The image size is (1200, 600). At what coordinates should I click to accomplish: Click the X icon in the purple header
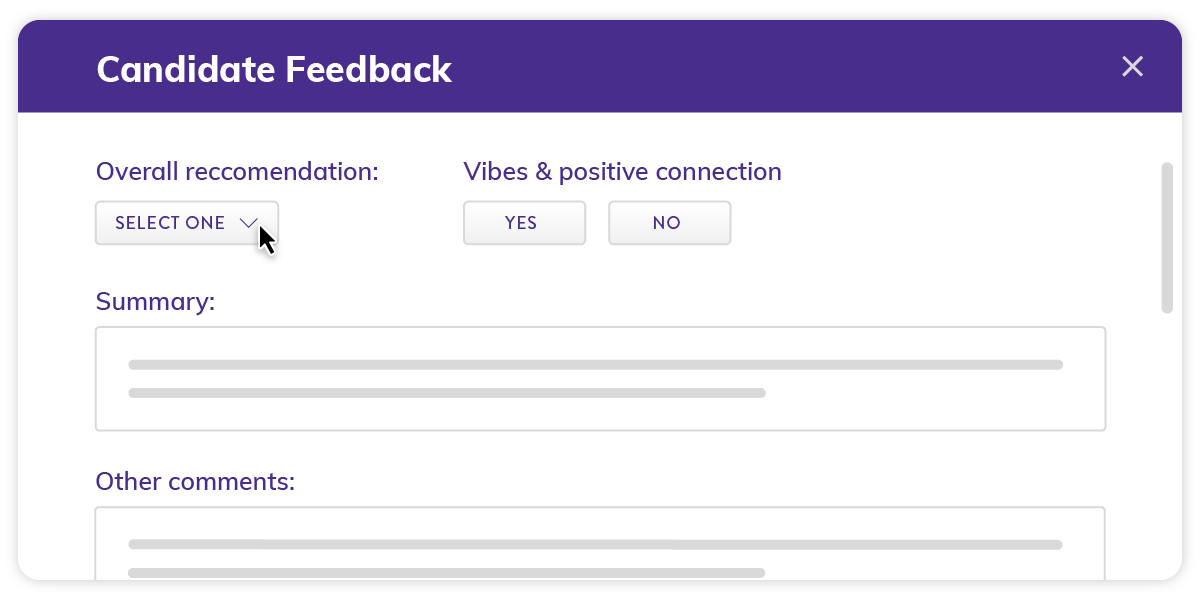coord(1132,66)
